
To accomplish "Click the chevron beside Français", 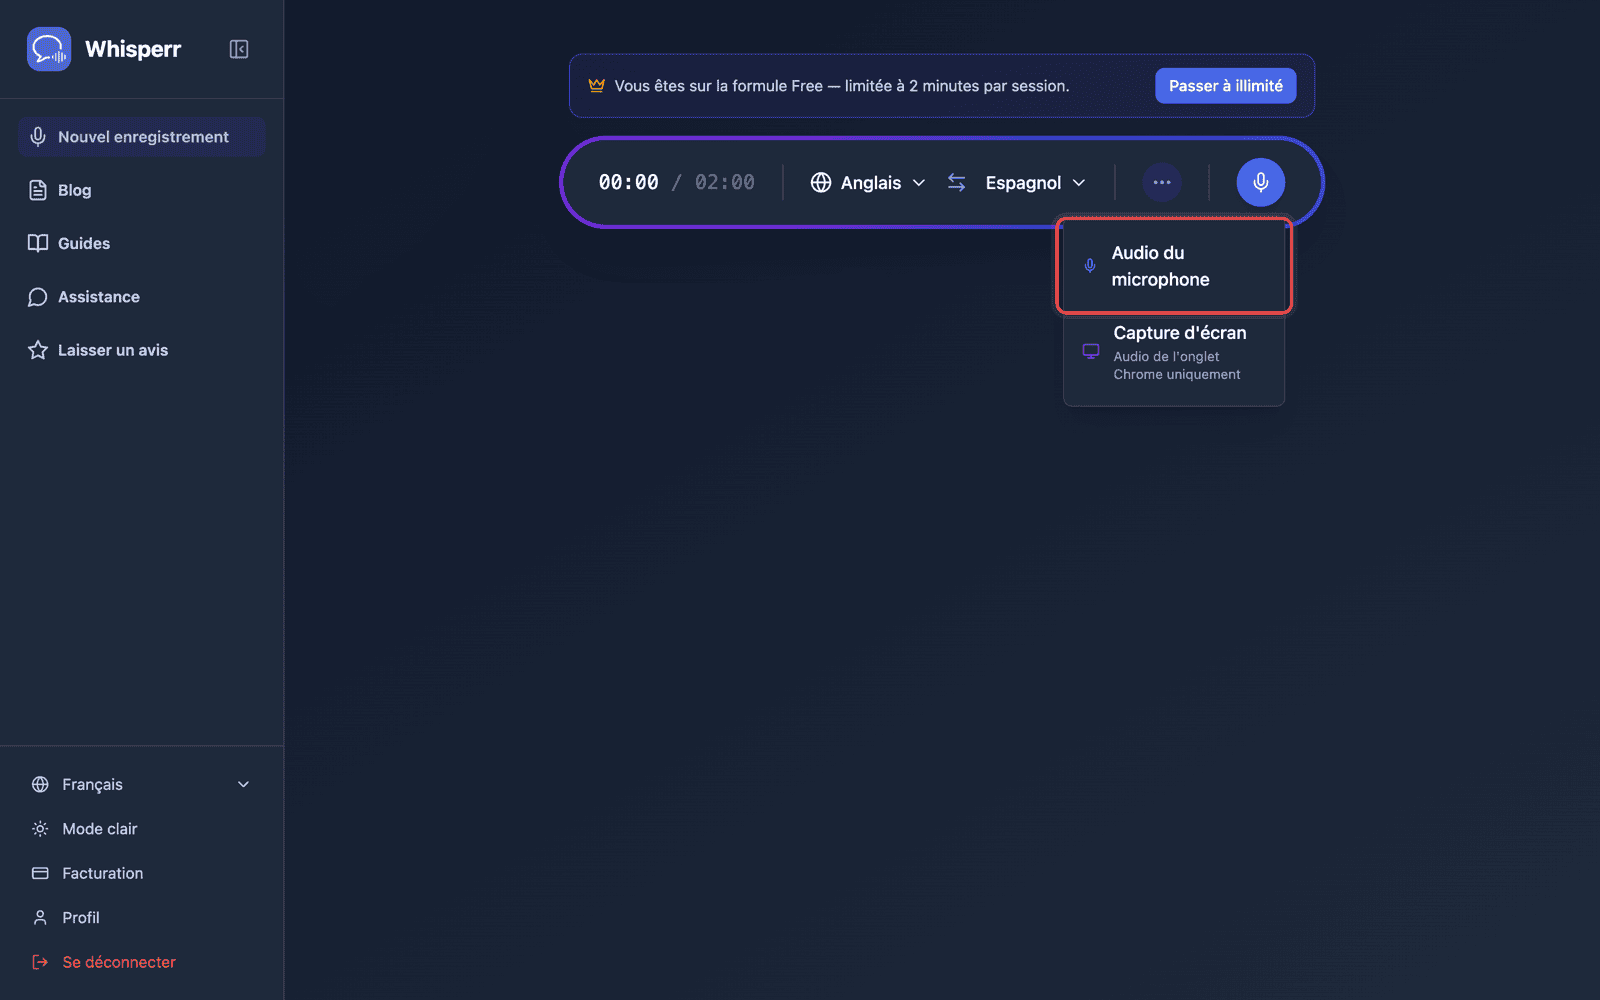I will [243, 785].
